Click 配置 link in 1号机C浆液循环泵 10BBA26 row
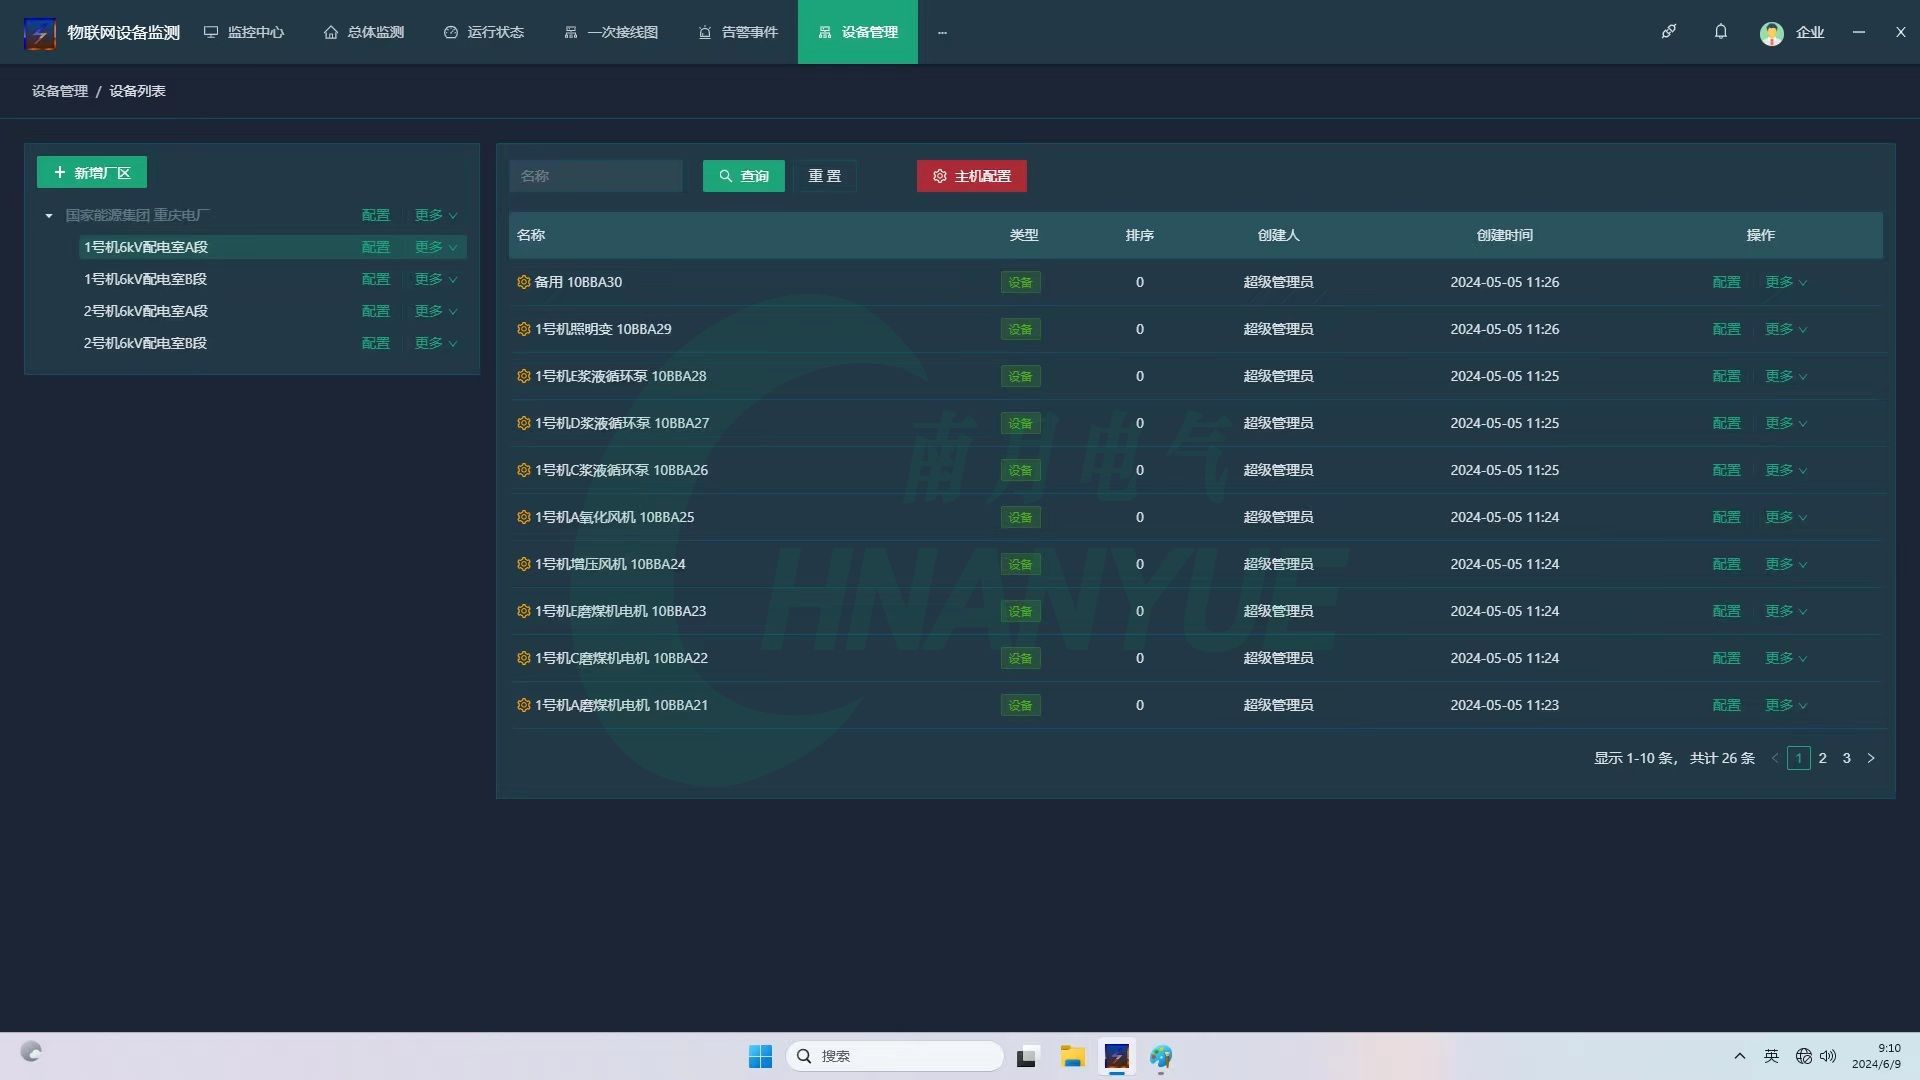The image size is (1920, 1080). point(1727,470)
